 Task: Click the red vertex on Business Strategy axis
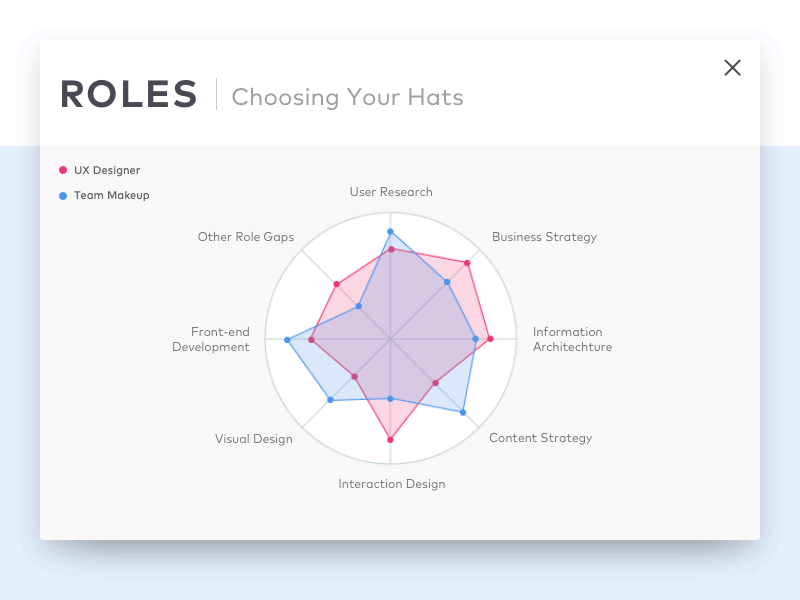point(466,263)
